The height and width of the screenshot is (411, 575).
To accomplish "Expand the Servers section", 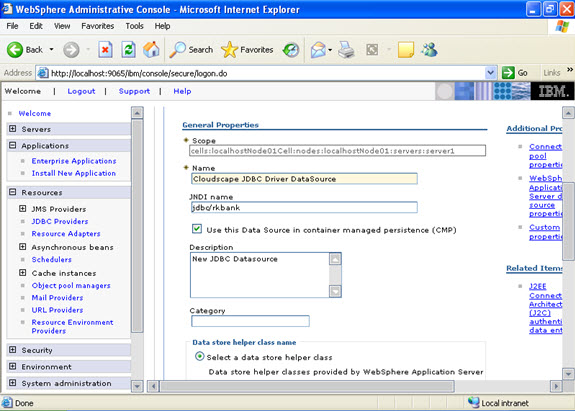I will click(x=13, y=129).
